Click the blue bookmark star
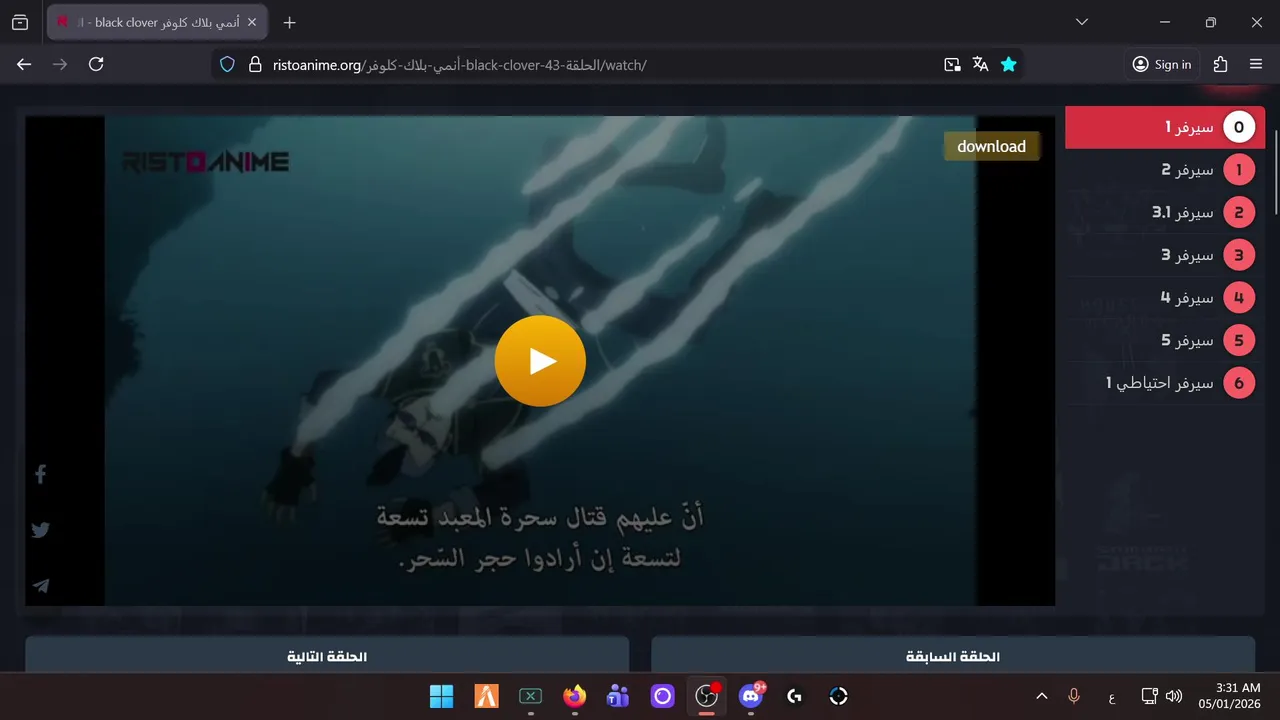Image resolution: width=1280 pixels, height=720 pixels. pyautogui.click(x=1009, y=65)
